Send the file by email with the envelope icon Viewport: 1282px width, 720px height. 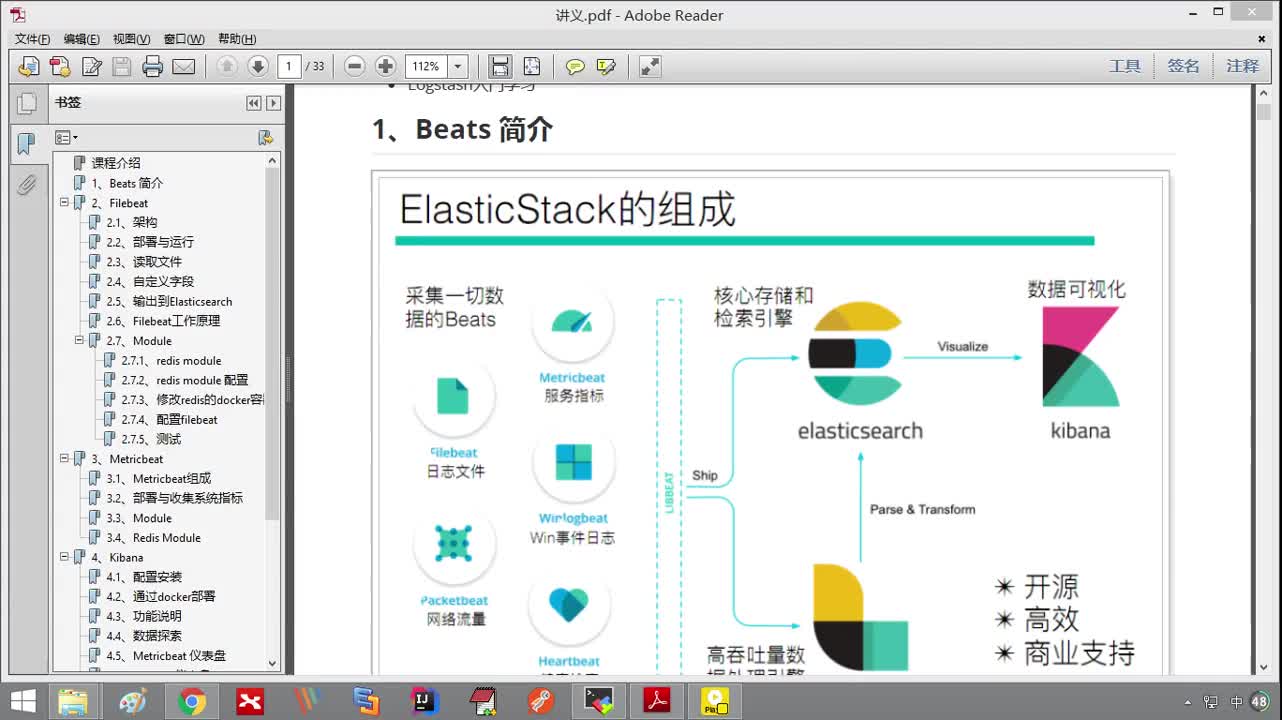click(x=184, y=66)
